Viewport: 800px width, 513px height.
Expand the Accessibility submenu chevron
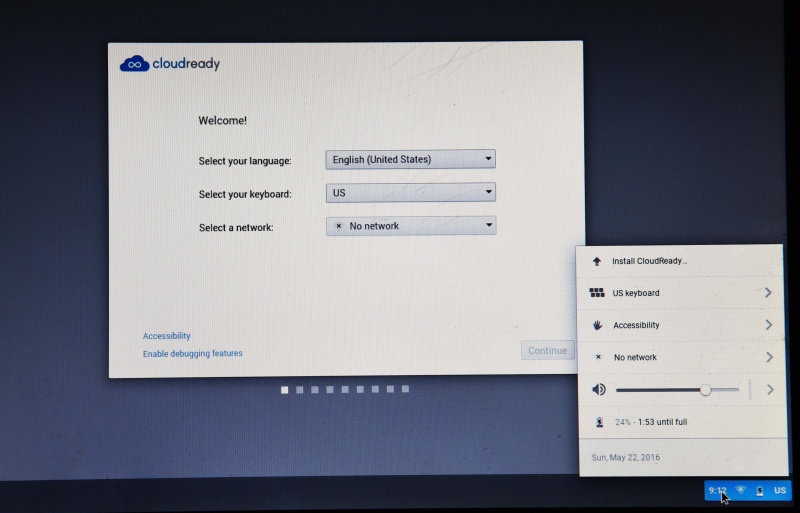coord(768,325)
